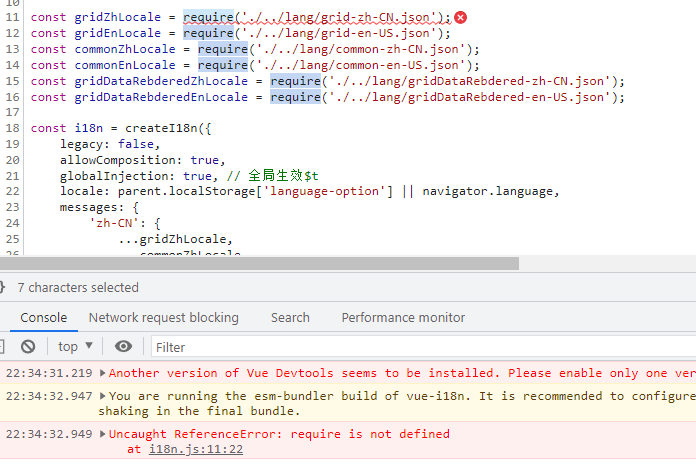This screenshot has width=696, height=464.
Task: Toggle the console sidebar icon
Action: [x=2, y=346]
